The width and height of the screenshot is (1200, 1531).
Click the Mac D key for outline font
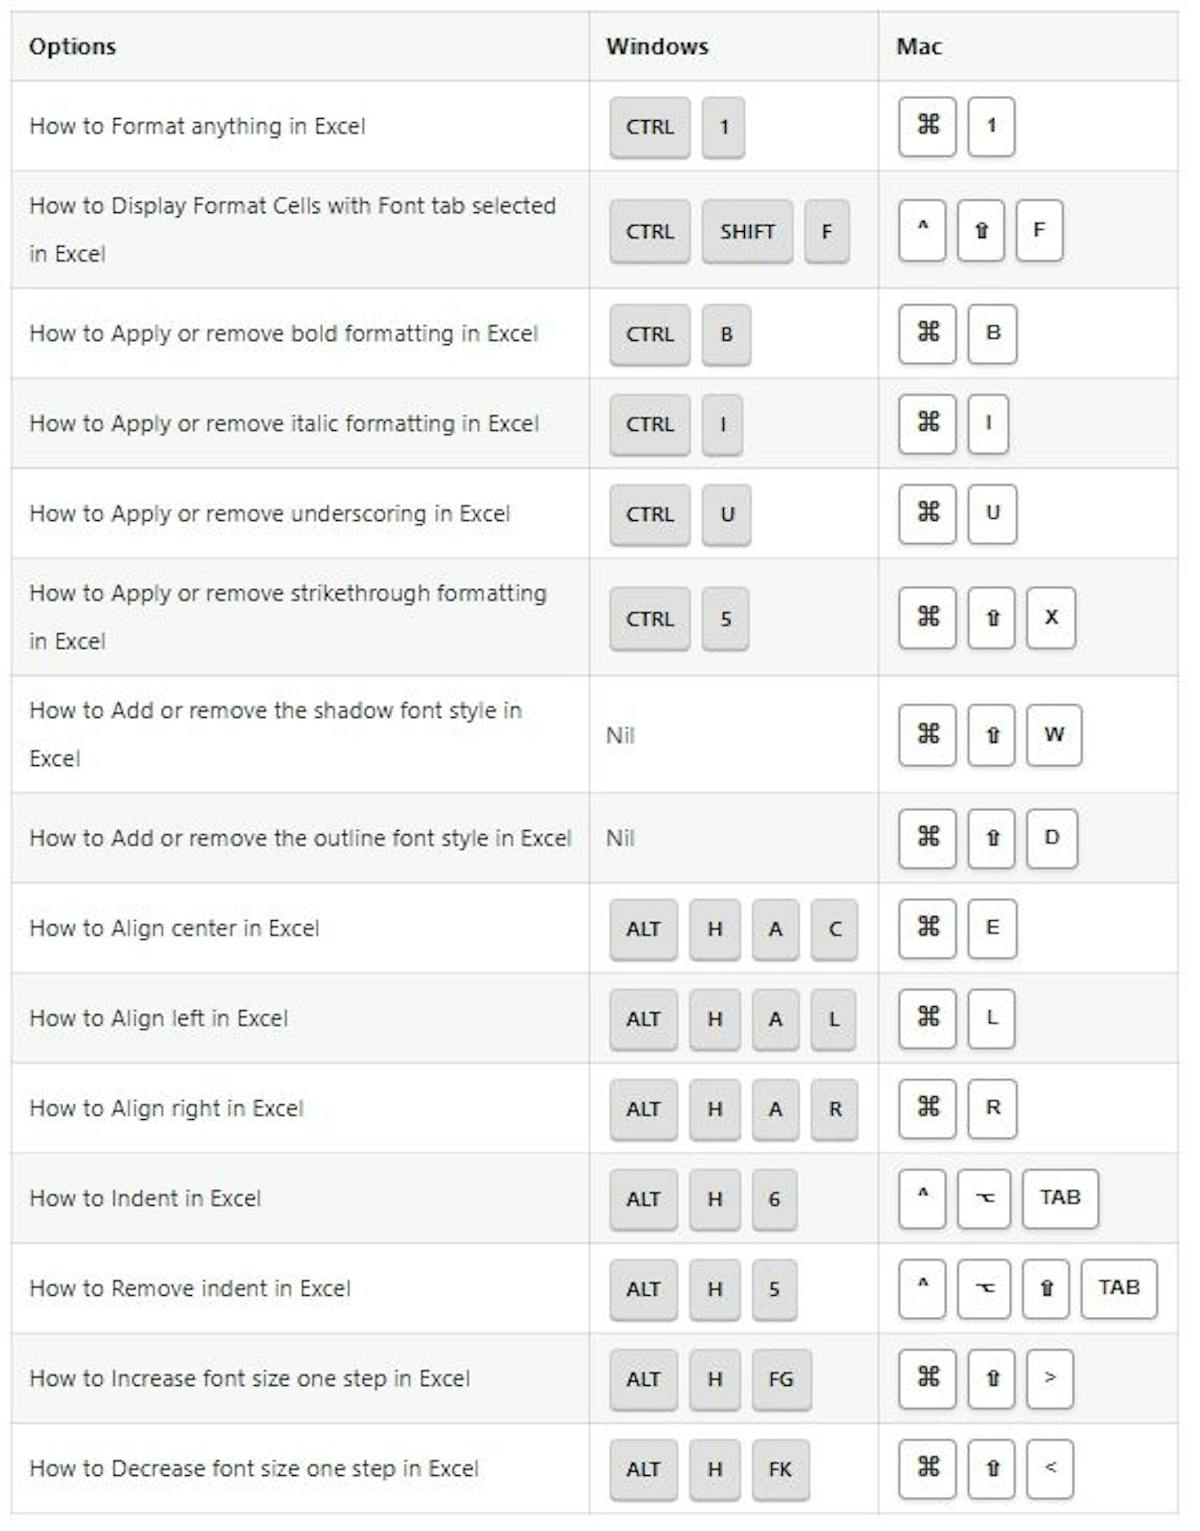1052,838
